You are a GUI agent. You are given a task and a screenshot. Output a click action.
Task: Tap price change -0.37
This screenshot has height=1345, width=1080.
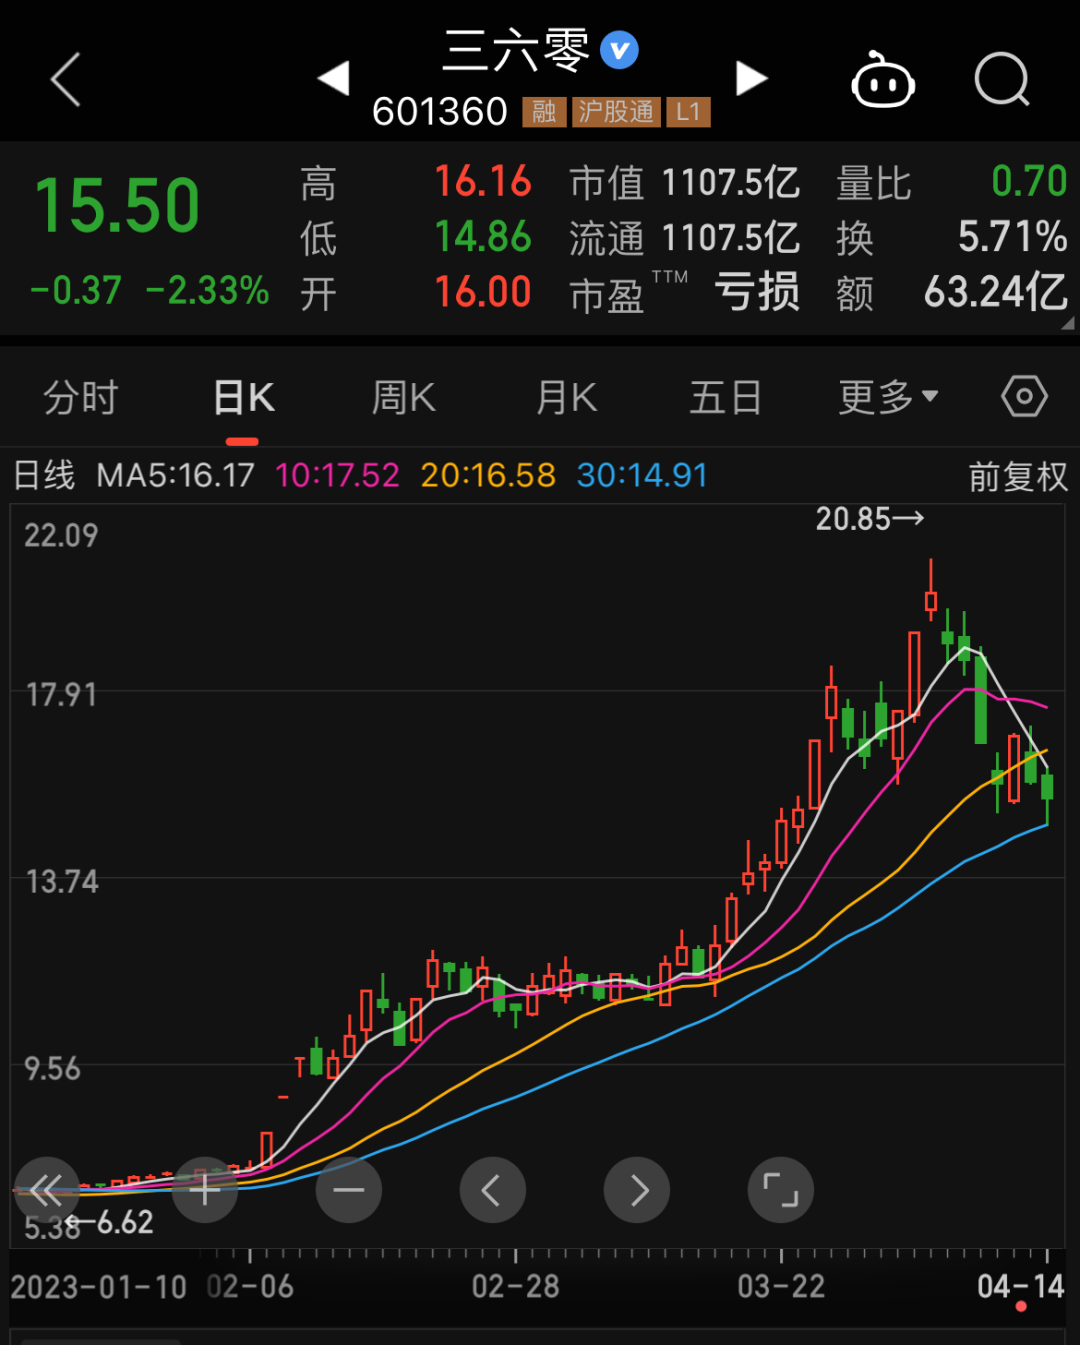tap(76, 291)
